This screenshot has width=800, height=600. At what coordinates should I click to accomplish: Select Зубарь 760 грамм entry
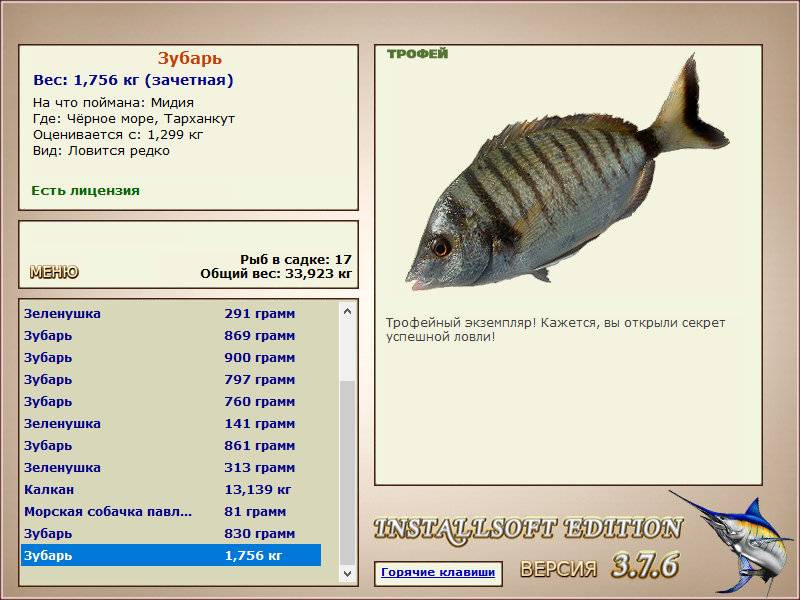tap(171, 401)
